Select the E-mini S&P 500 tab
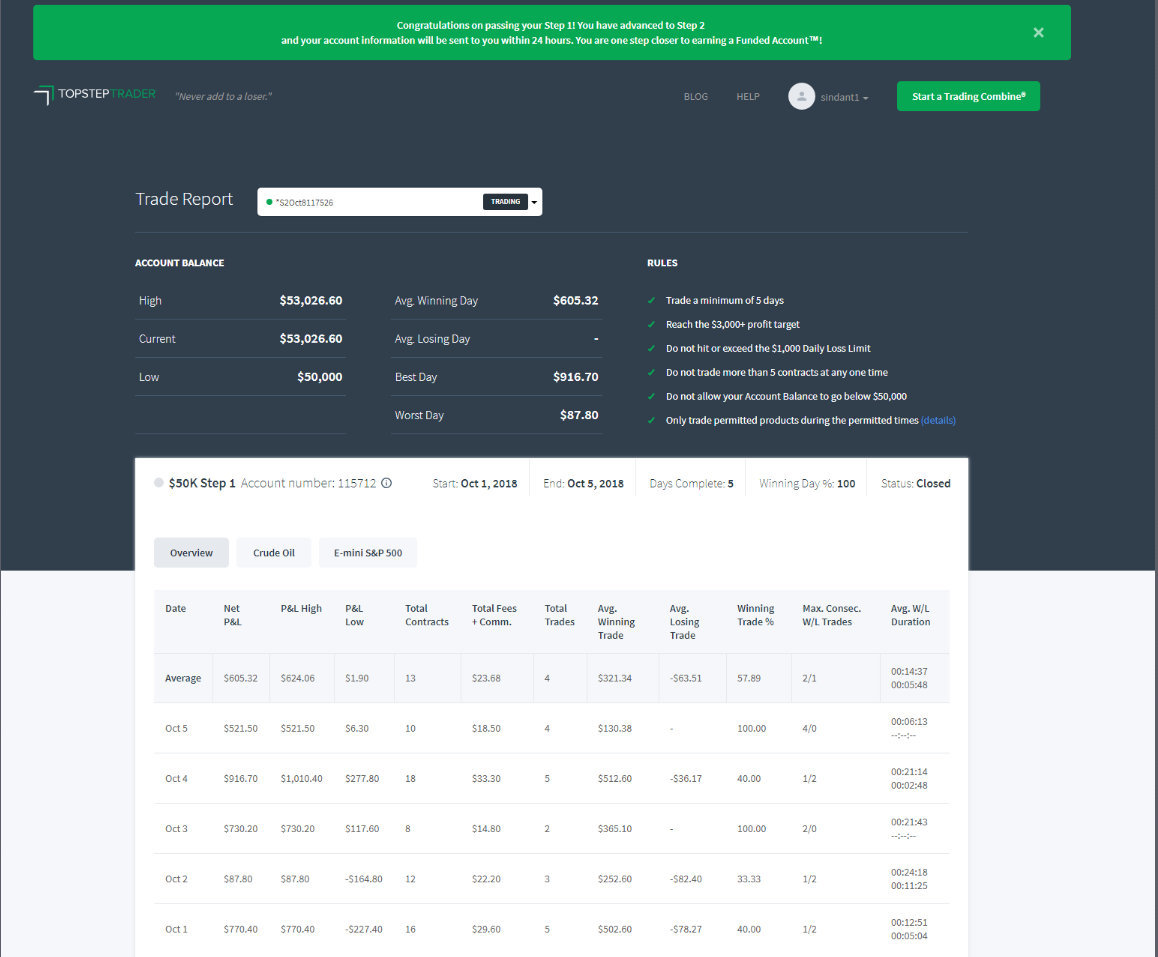 pyautogui.click(x=365, y=552)
